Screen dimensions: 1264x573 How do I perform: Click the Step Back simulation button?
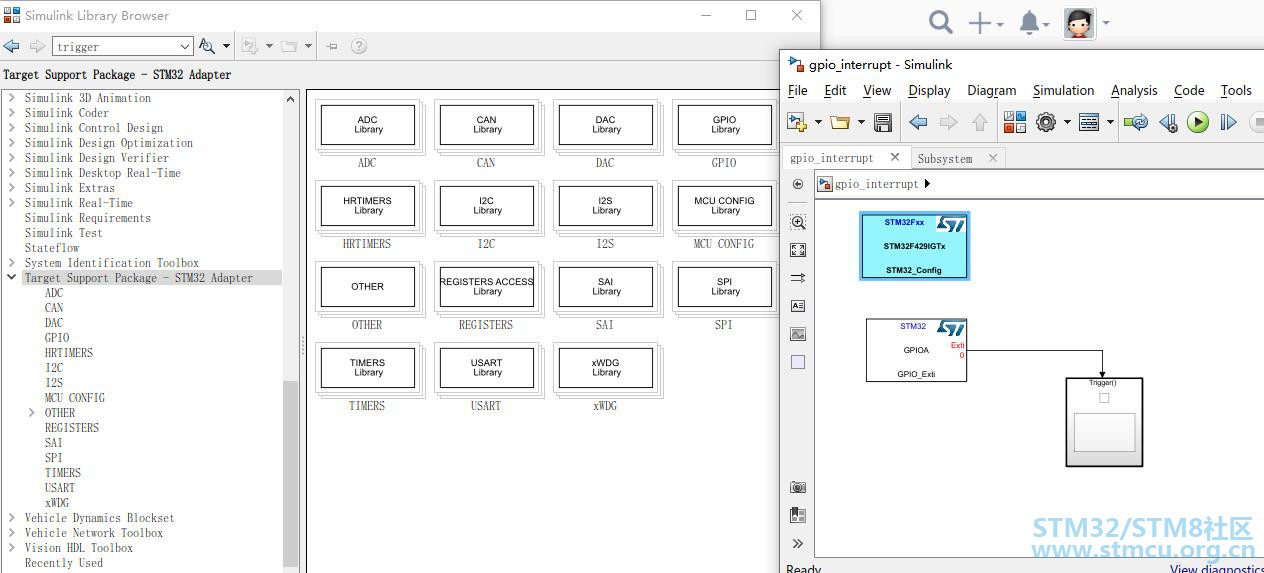tap(1167, 122)
